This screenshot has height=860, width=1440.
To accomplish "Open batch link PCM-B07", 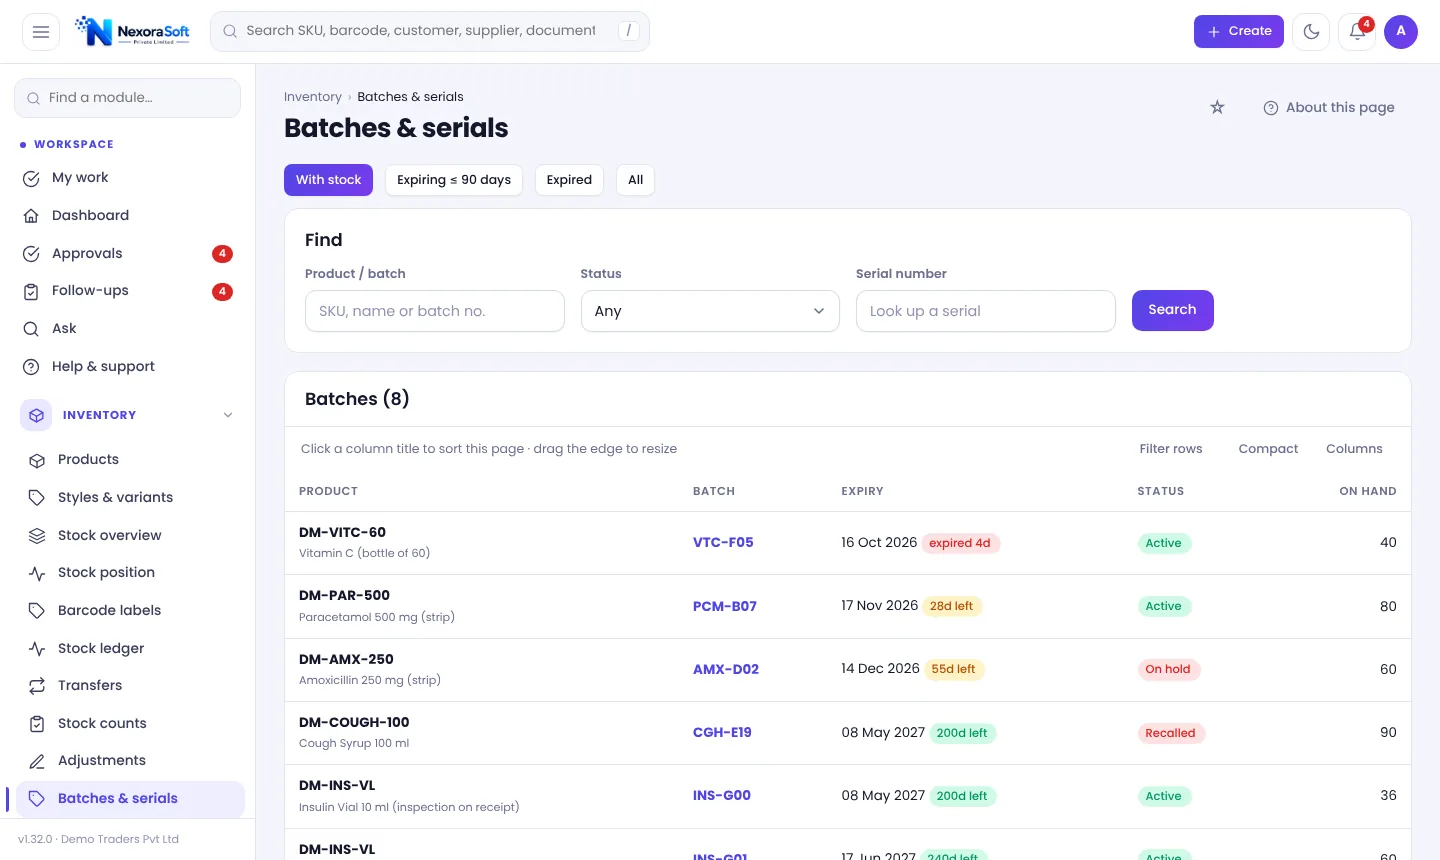I will [725, 606].
